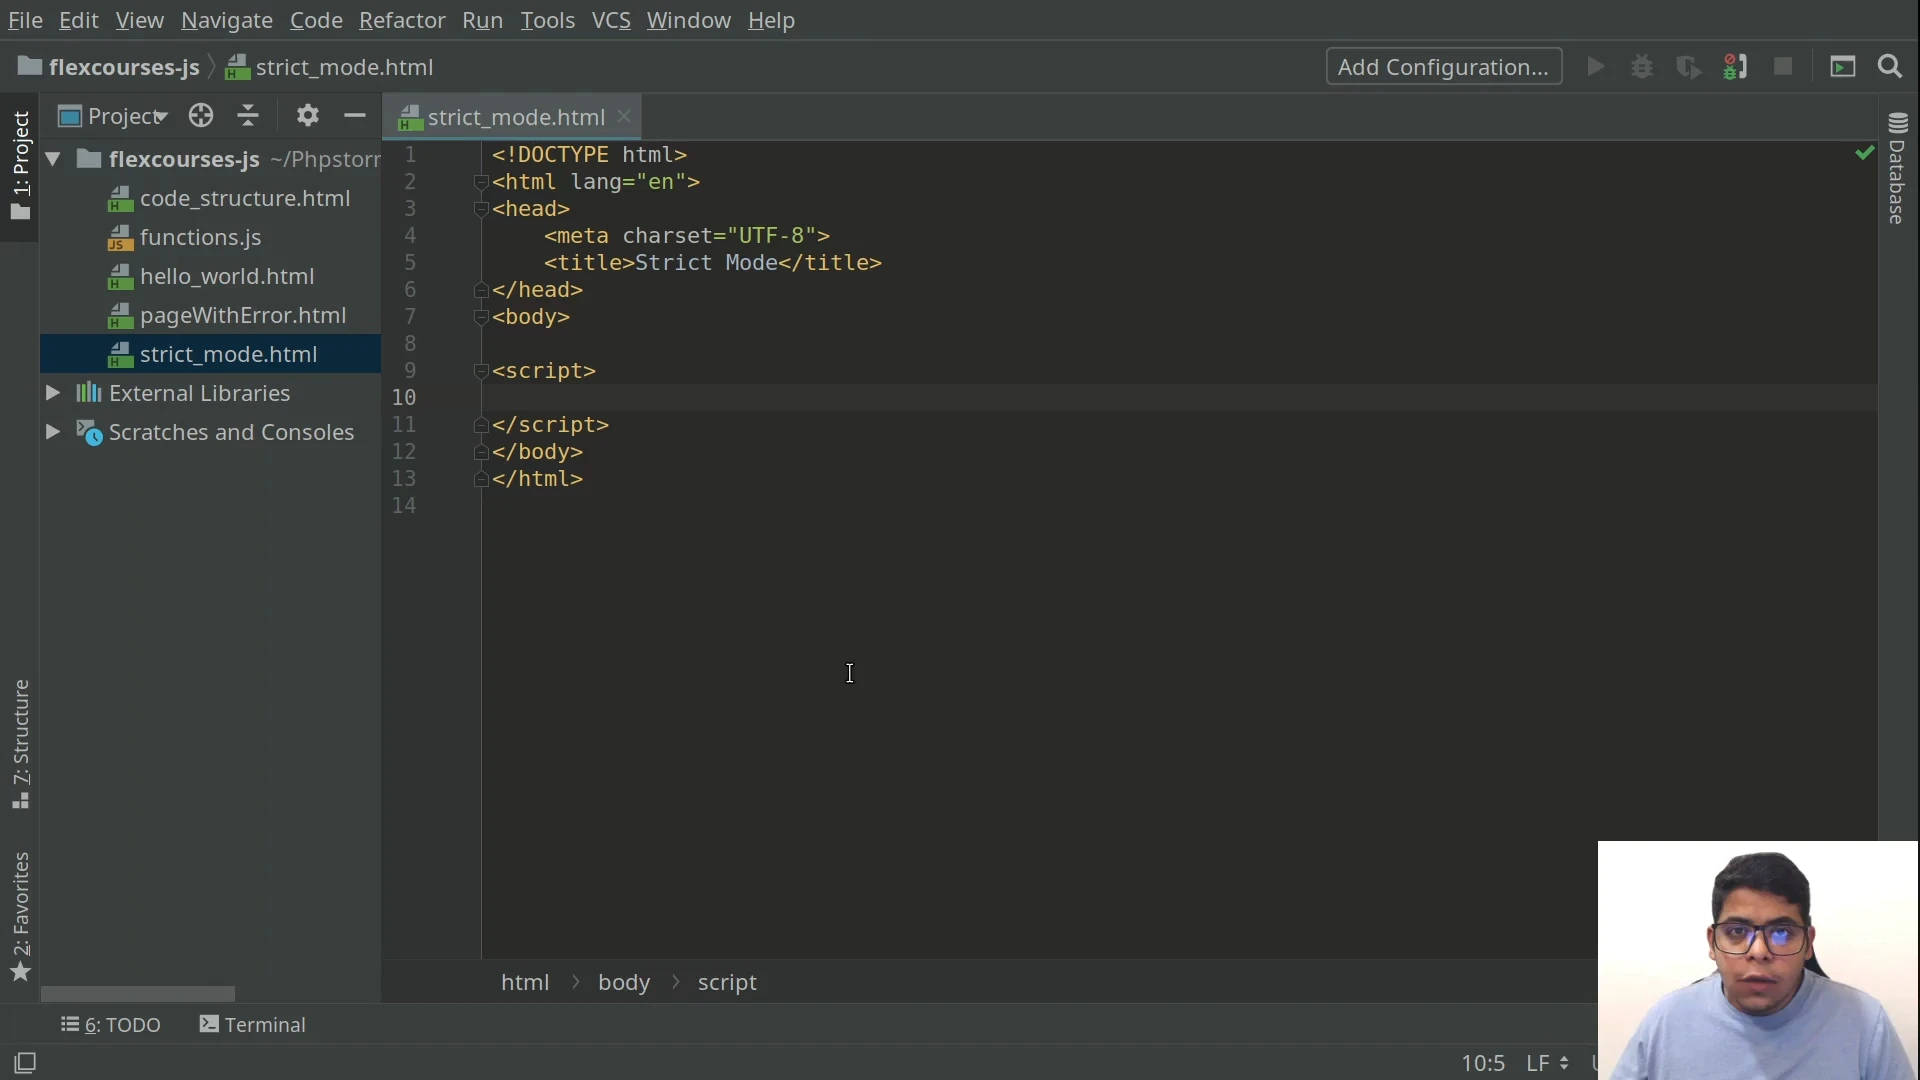This screenshot has width=1920, height=1080.
Task: Click the functions.js file icon
Action: tap(120, 238)
